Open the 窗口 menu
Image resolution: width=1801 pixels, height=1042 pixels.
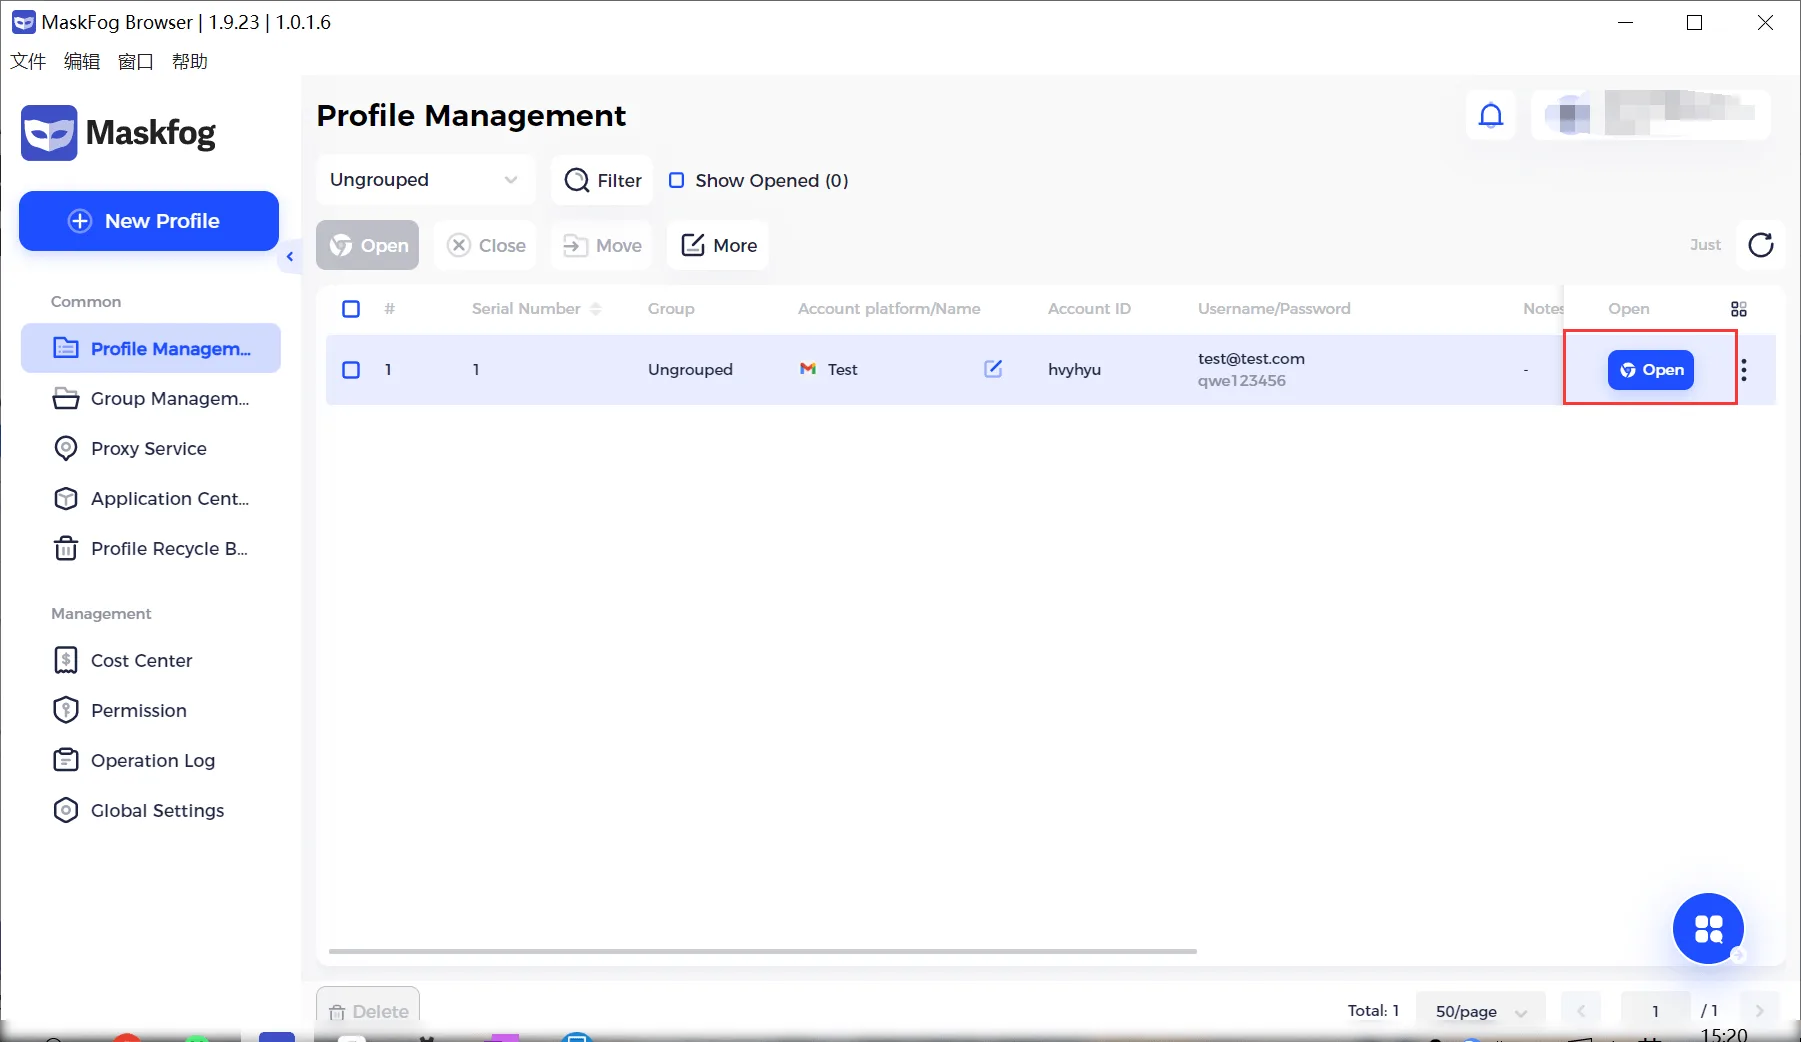click(x=136, y=61)
